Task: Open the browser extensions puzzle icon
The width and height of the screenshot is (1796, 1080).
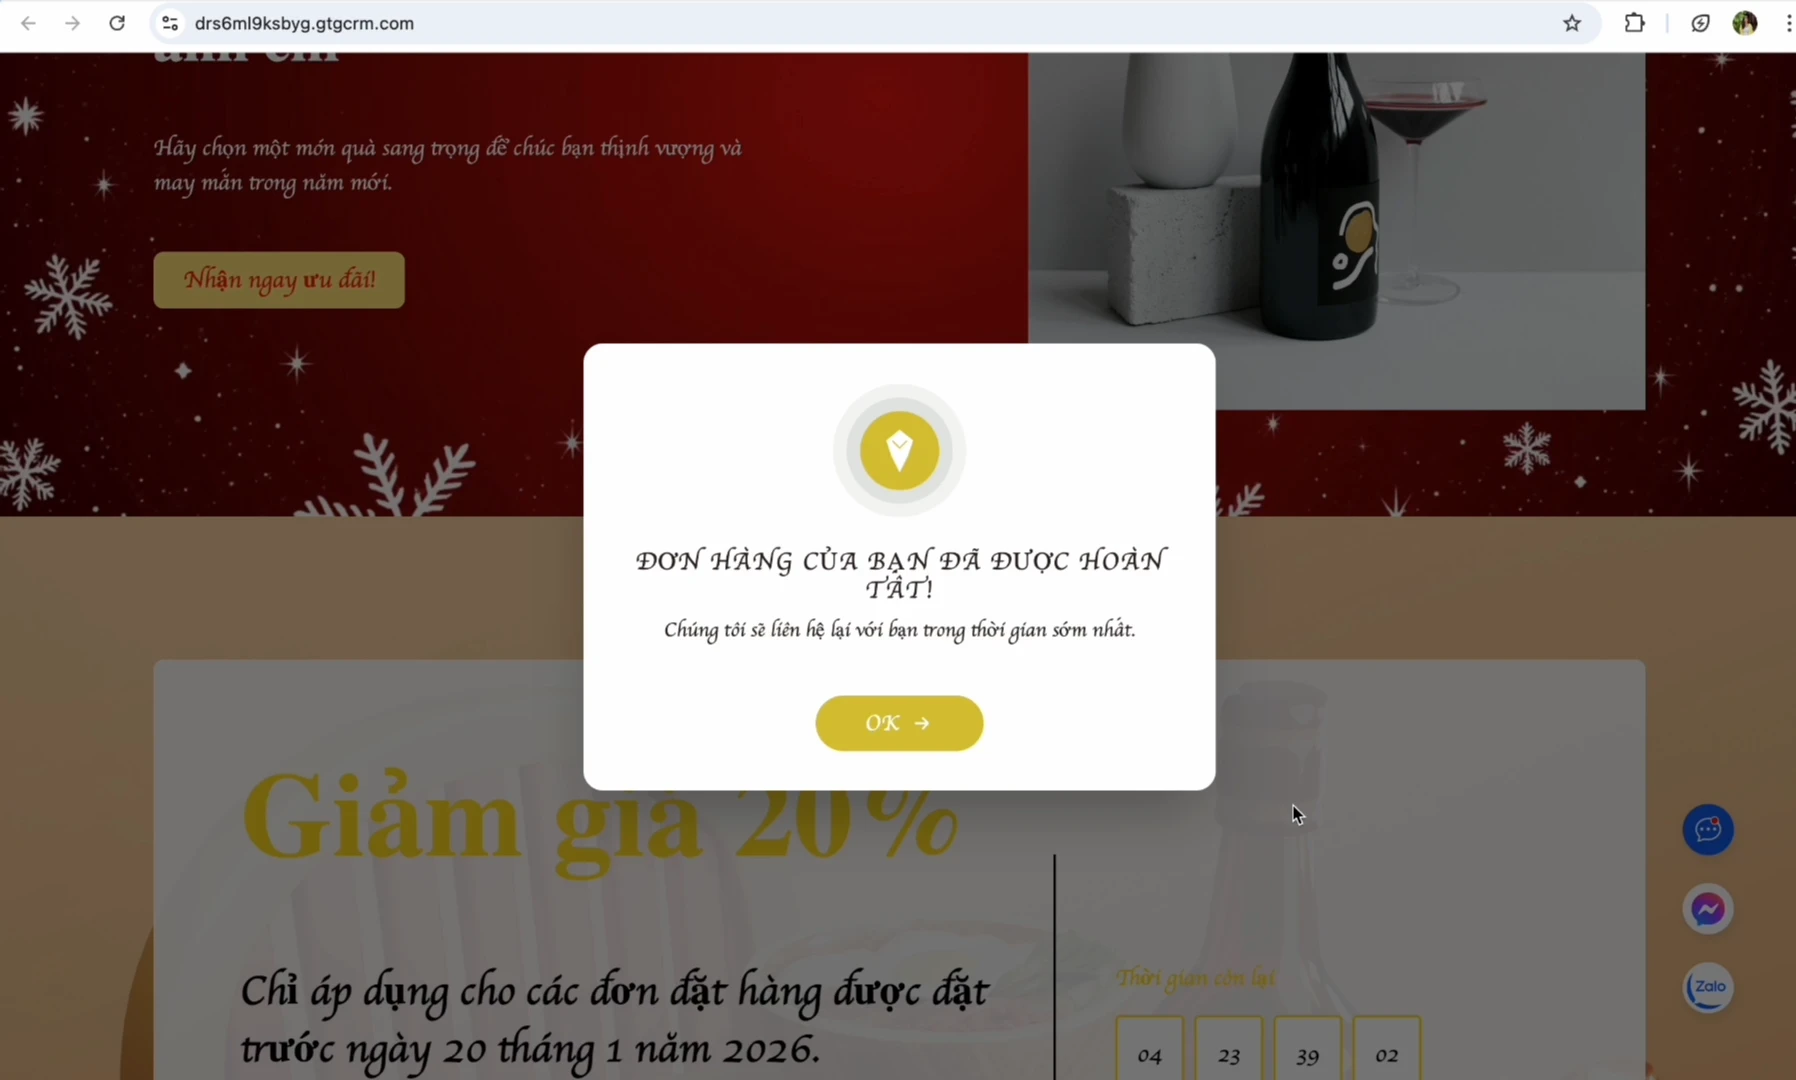Action: pos(1634,23)
